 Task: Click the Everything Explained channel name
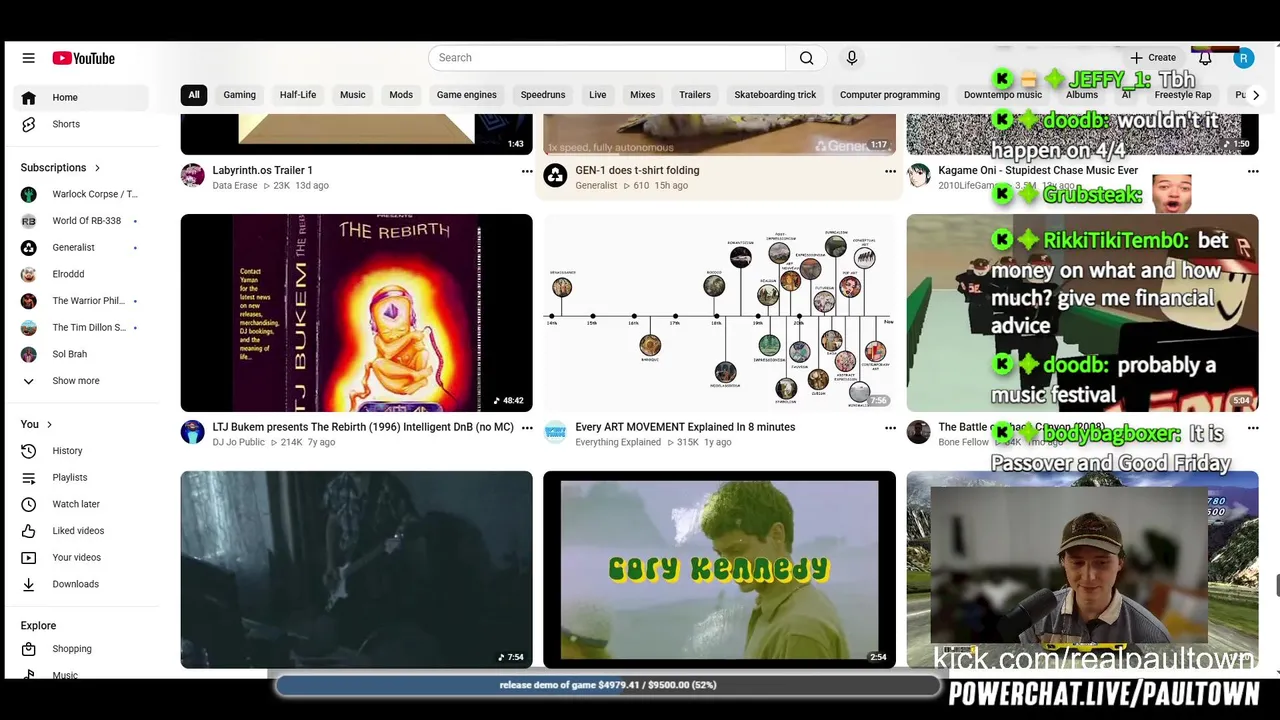pyautogui.click(x=618, y=442)
